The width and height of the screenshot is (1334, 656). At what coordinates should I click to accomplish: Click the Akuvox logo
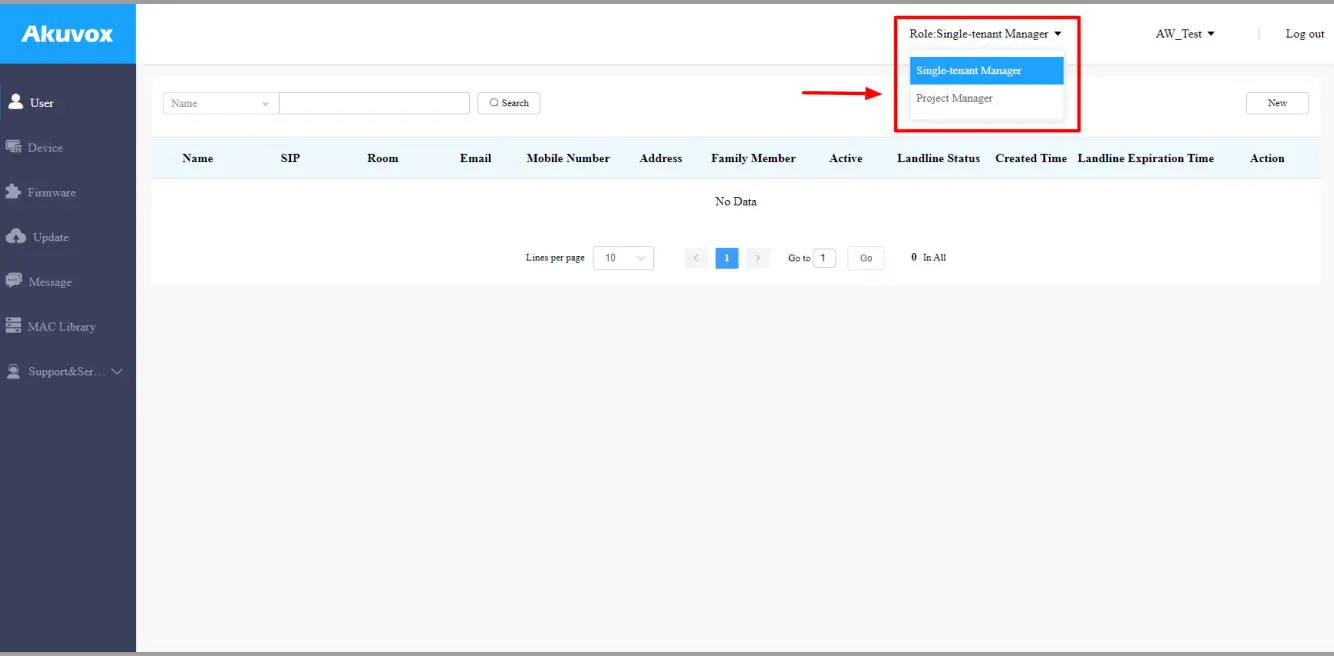66,33
